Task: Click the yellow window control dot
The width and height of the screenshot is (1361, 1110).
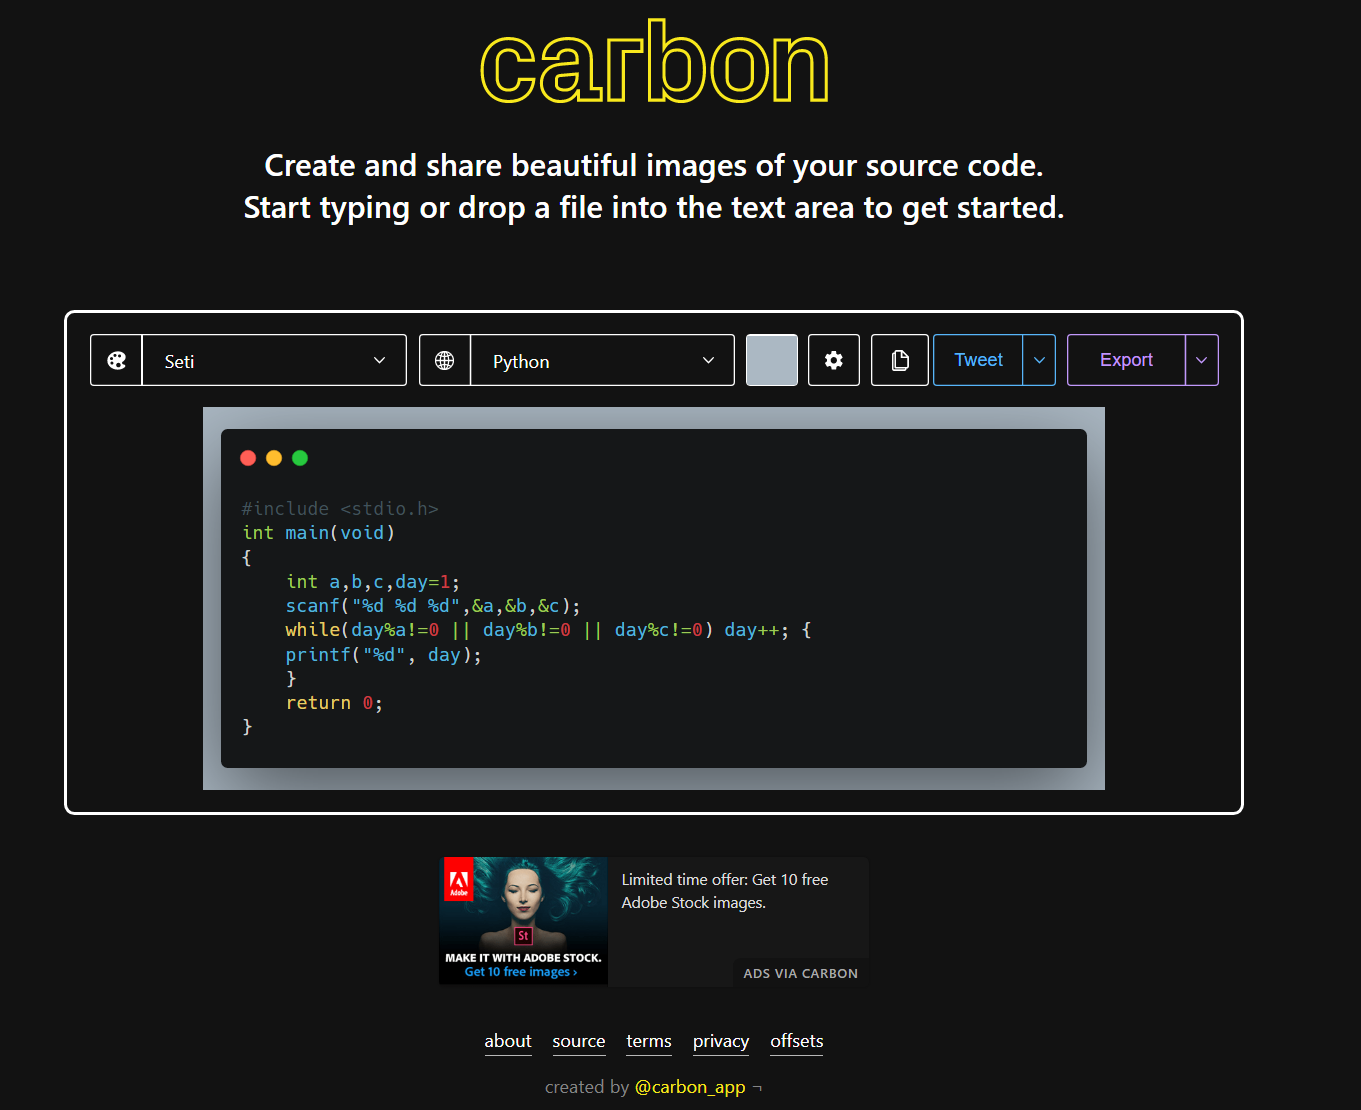Action: tap(274, 458)
